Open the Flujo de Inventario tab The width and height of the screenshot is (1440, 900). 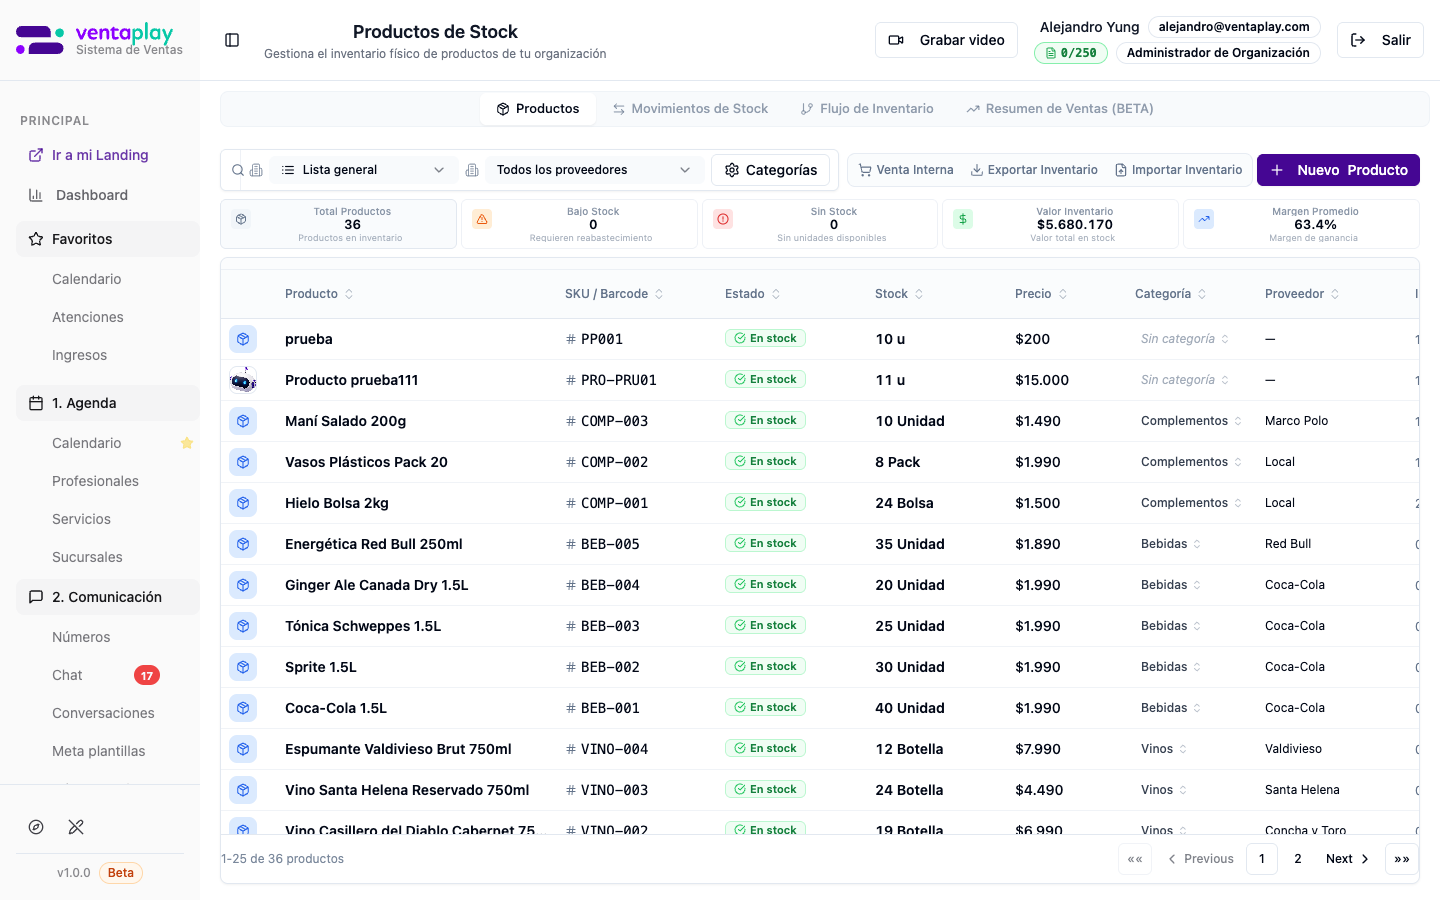pos(866,108)
